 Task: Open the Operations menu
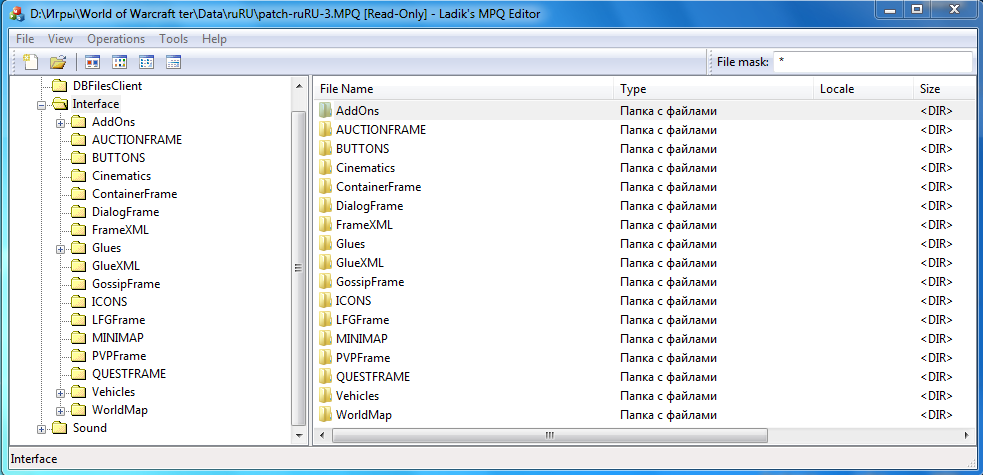116,39
